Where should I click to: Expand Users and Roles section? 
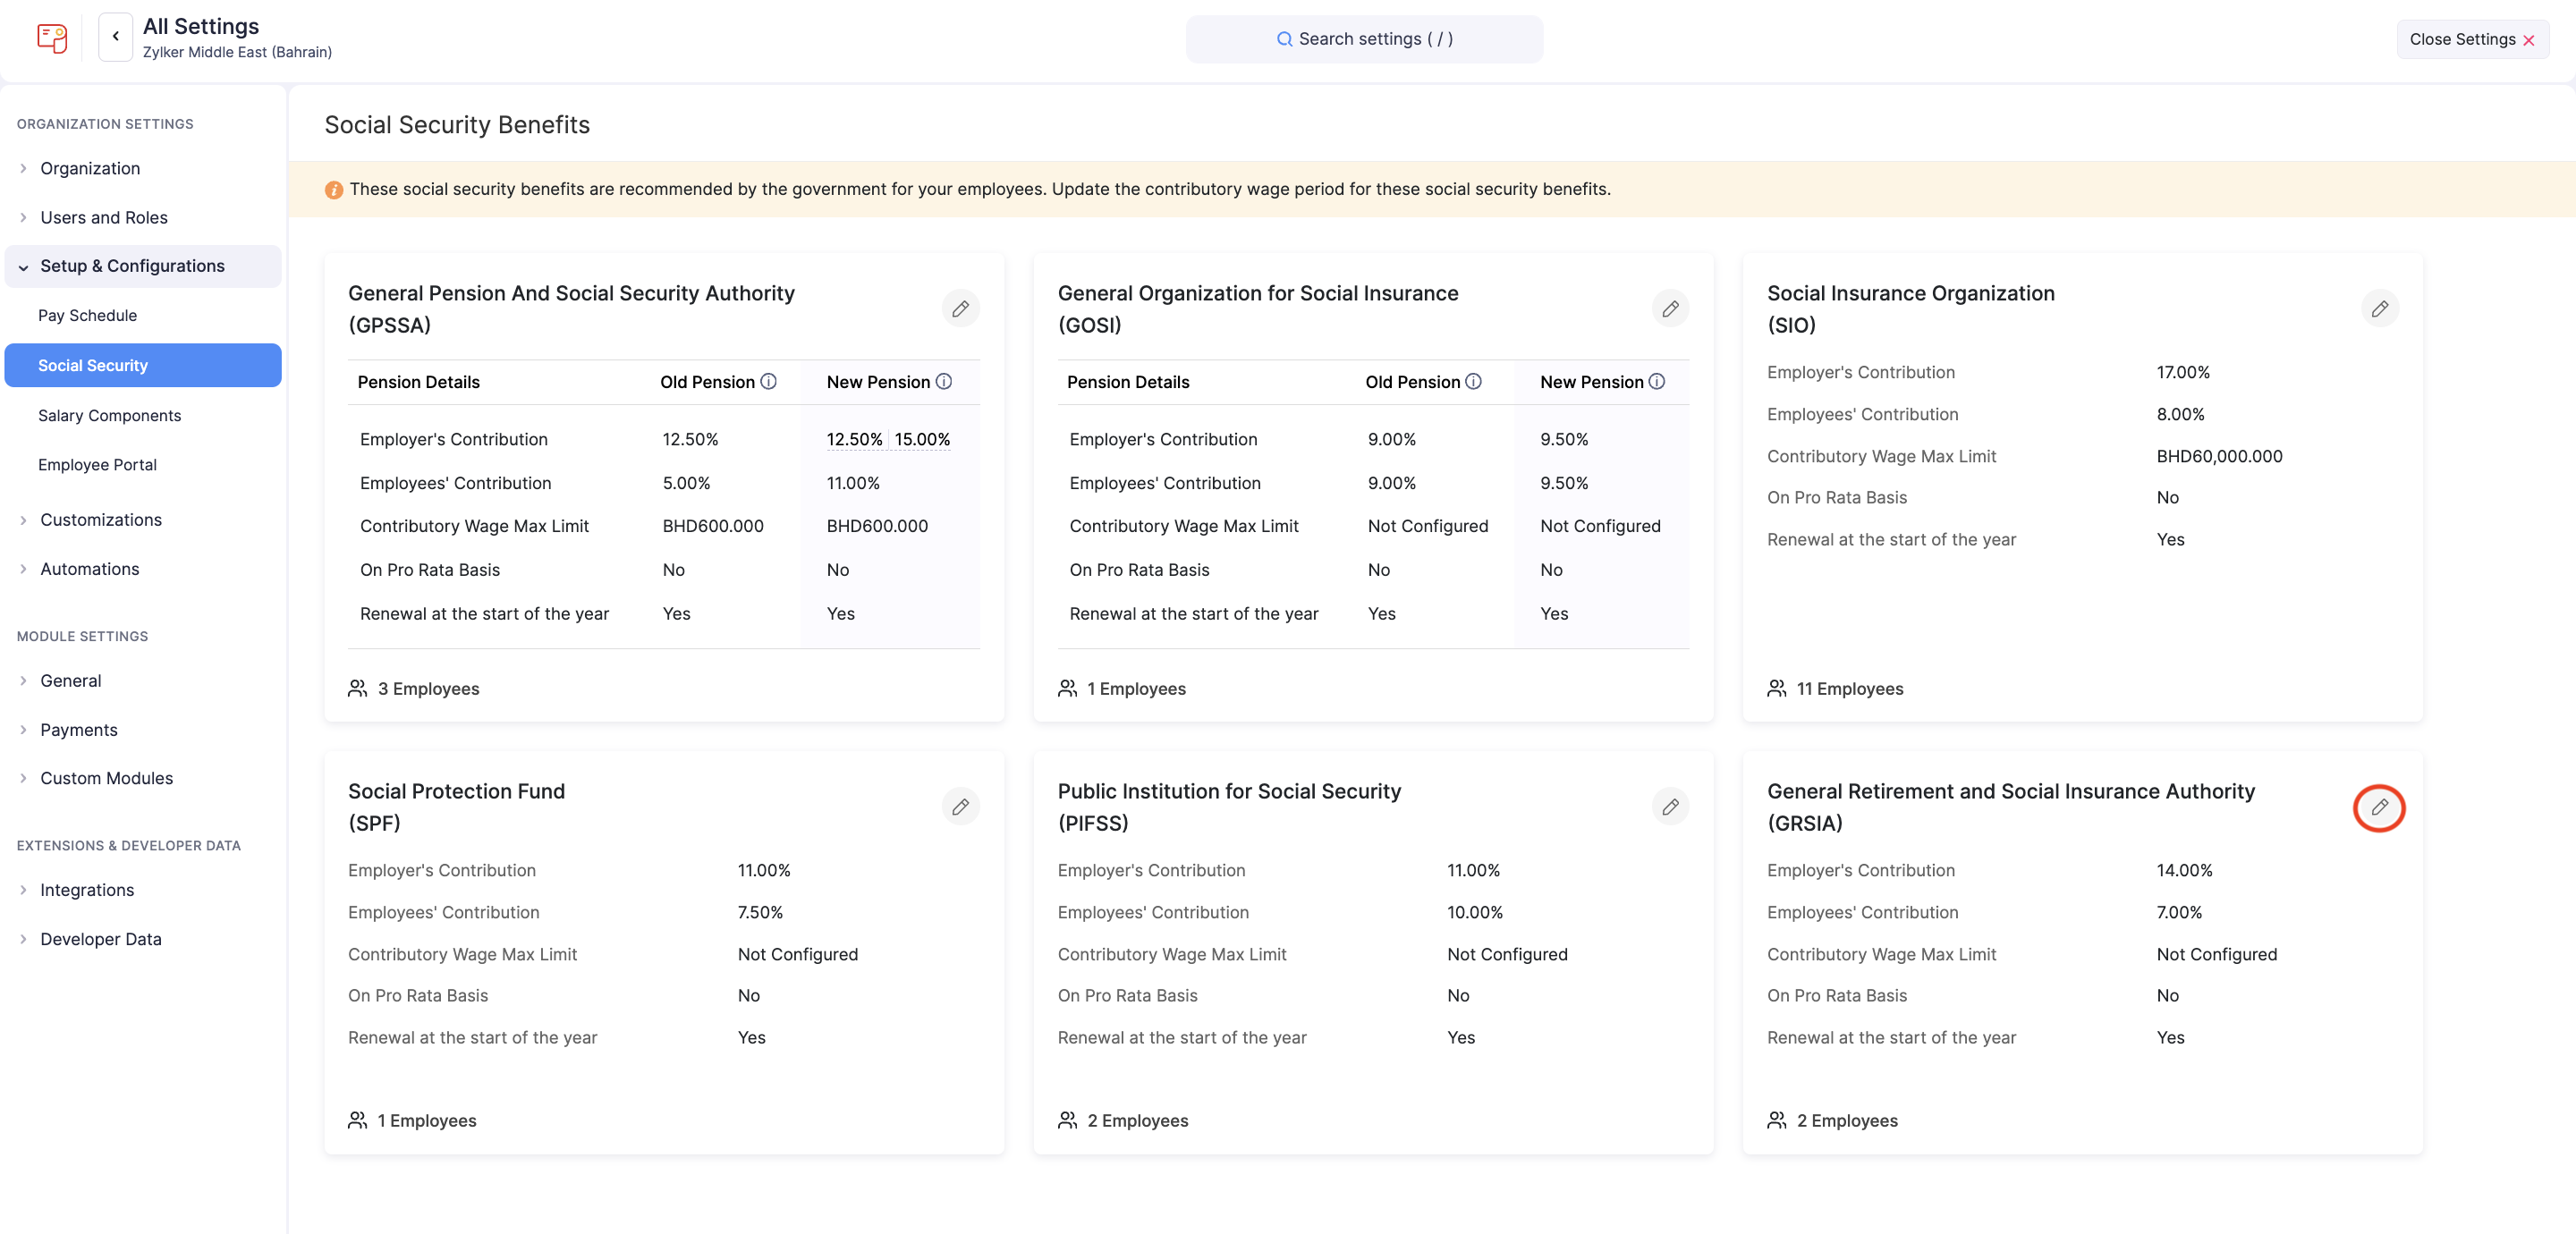103,217
